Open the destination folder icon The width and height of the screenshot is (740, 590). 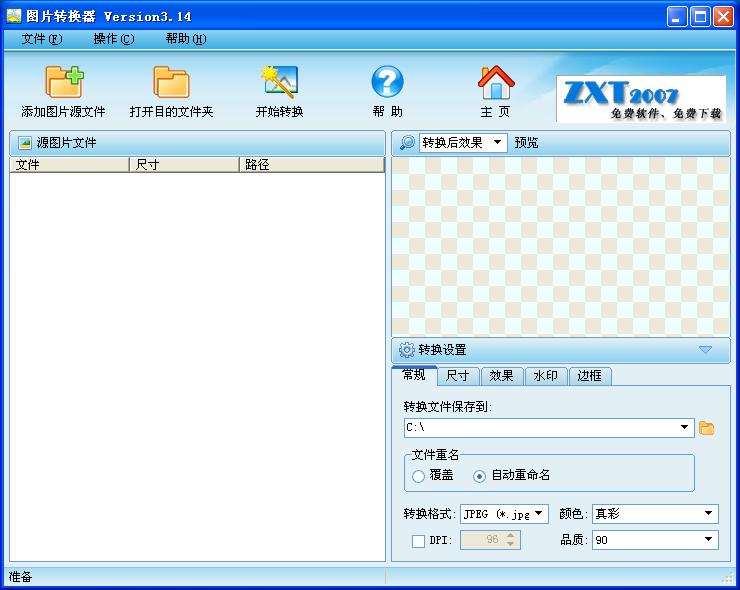pyautogui.click(x=171, y=82)
